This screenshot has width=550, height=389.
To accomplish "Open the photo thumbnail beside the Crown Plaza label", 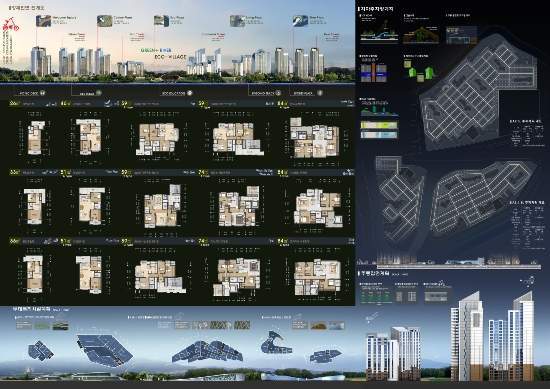I will pos(105,21).
